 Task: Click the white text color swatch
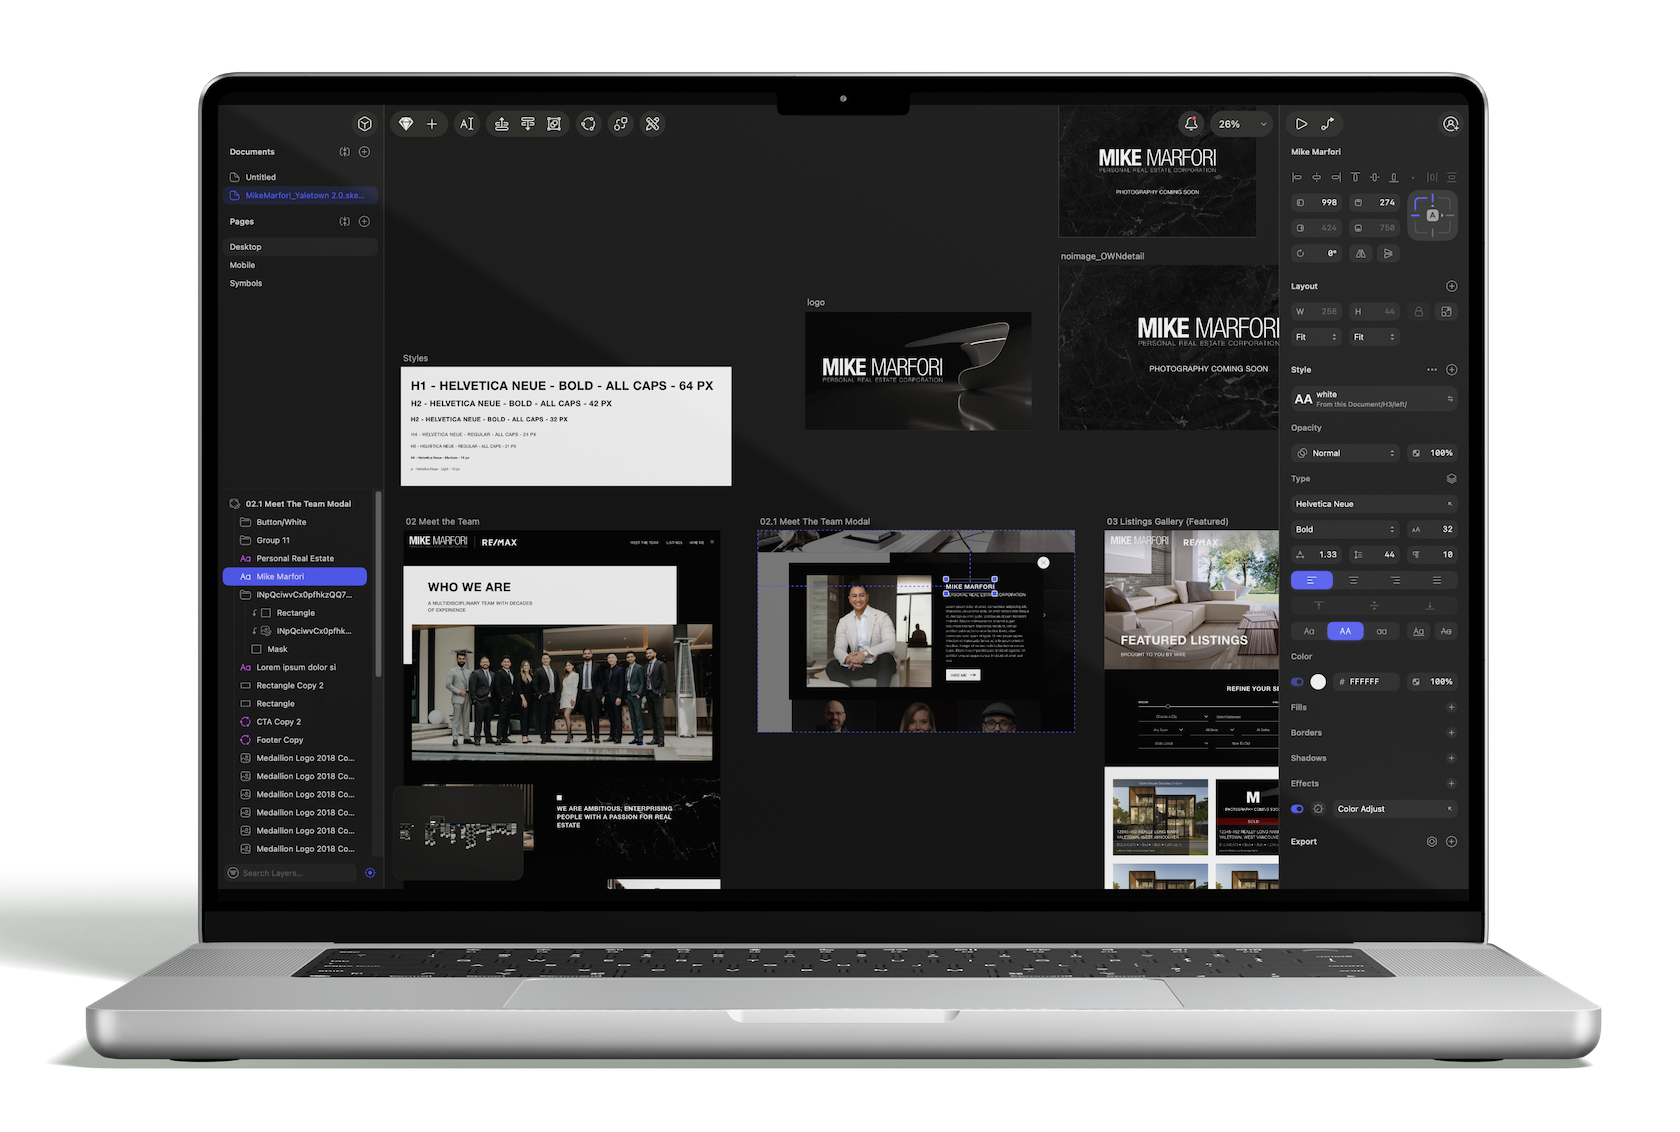coord(1318,682)
